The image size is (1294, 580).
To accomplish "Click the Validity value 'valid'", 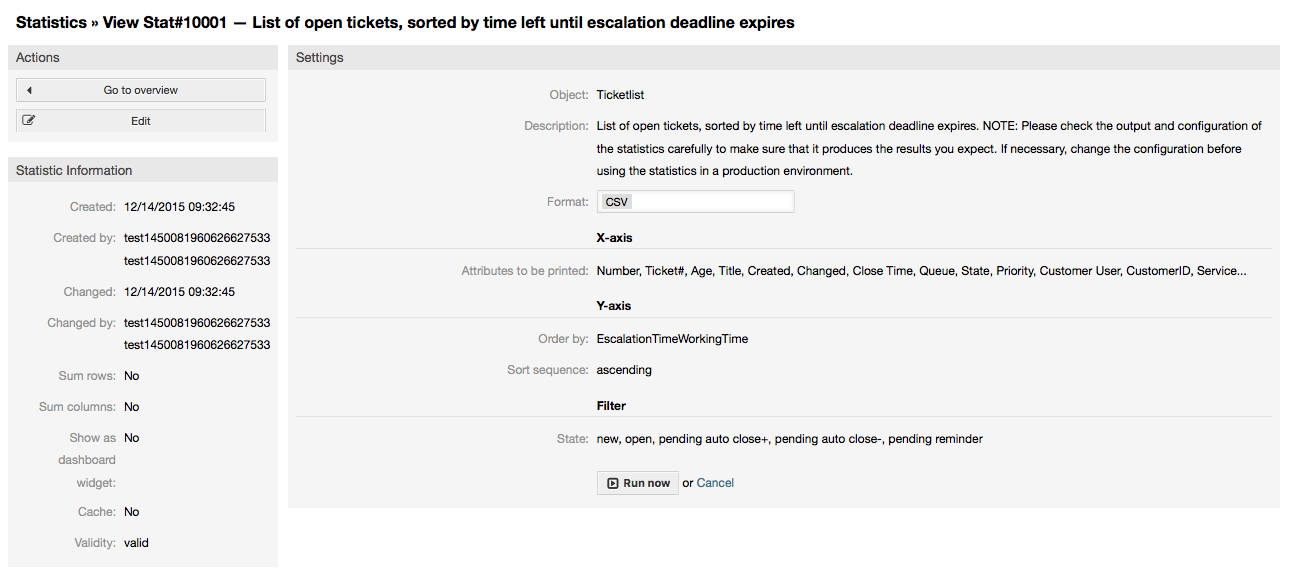I will [x=136, y=543].
